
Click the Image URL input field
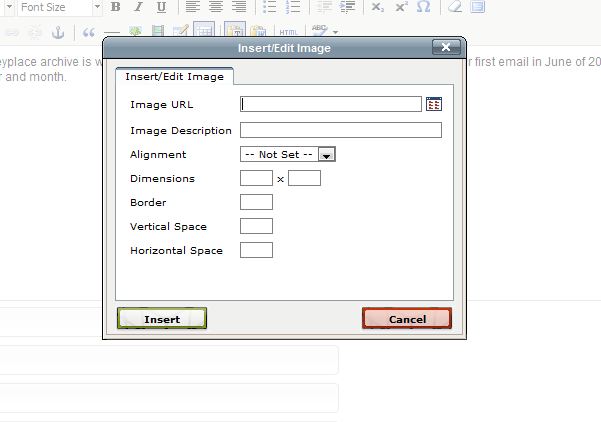pyautogui.click(x=331, y=103)
